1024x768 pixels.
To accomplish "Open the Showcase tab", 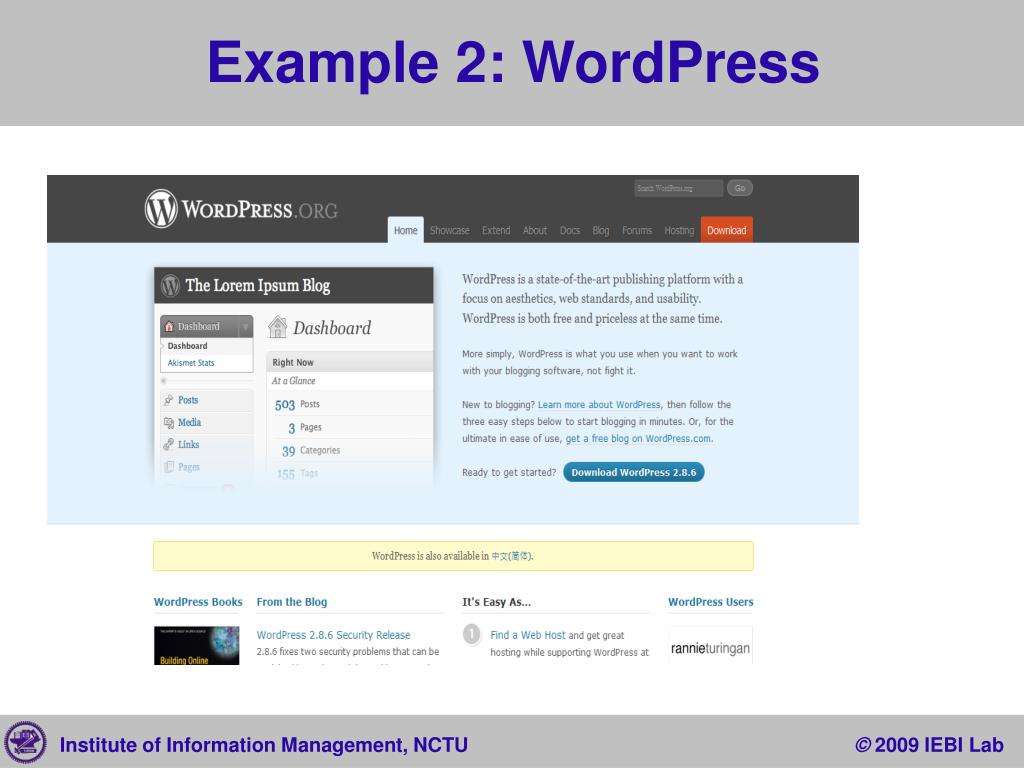I will pos(449,230).
